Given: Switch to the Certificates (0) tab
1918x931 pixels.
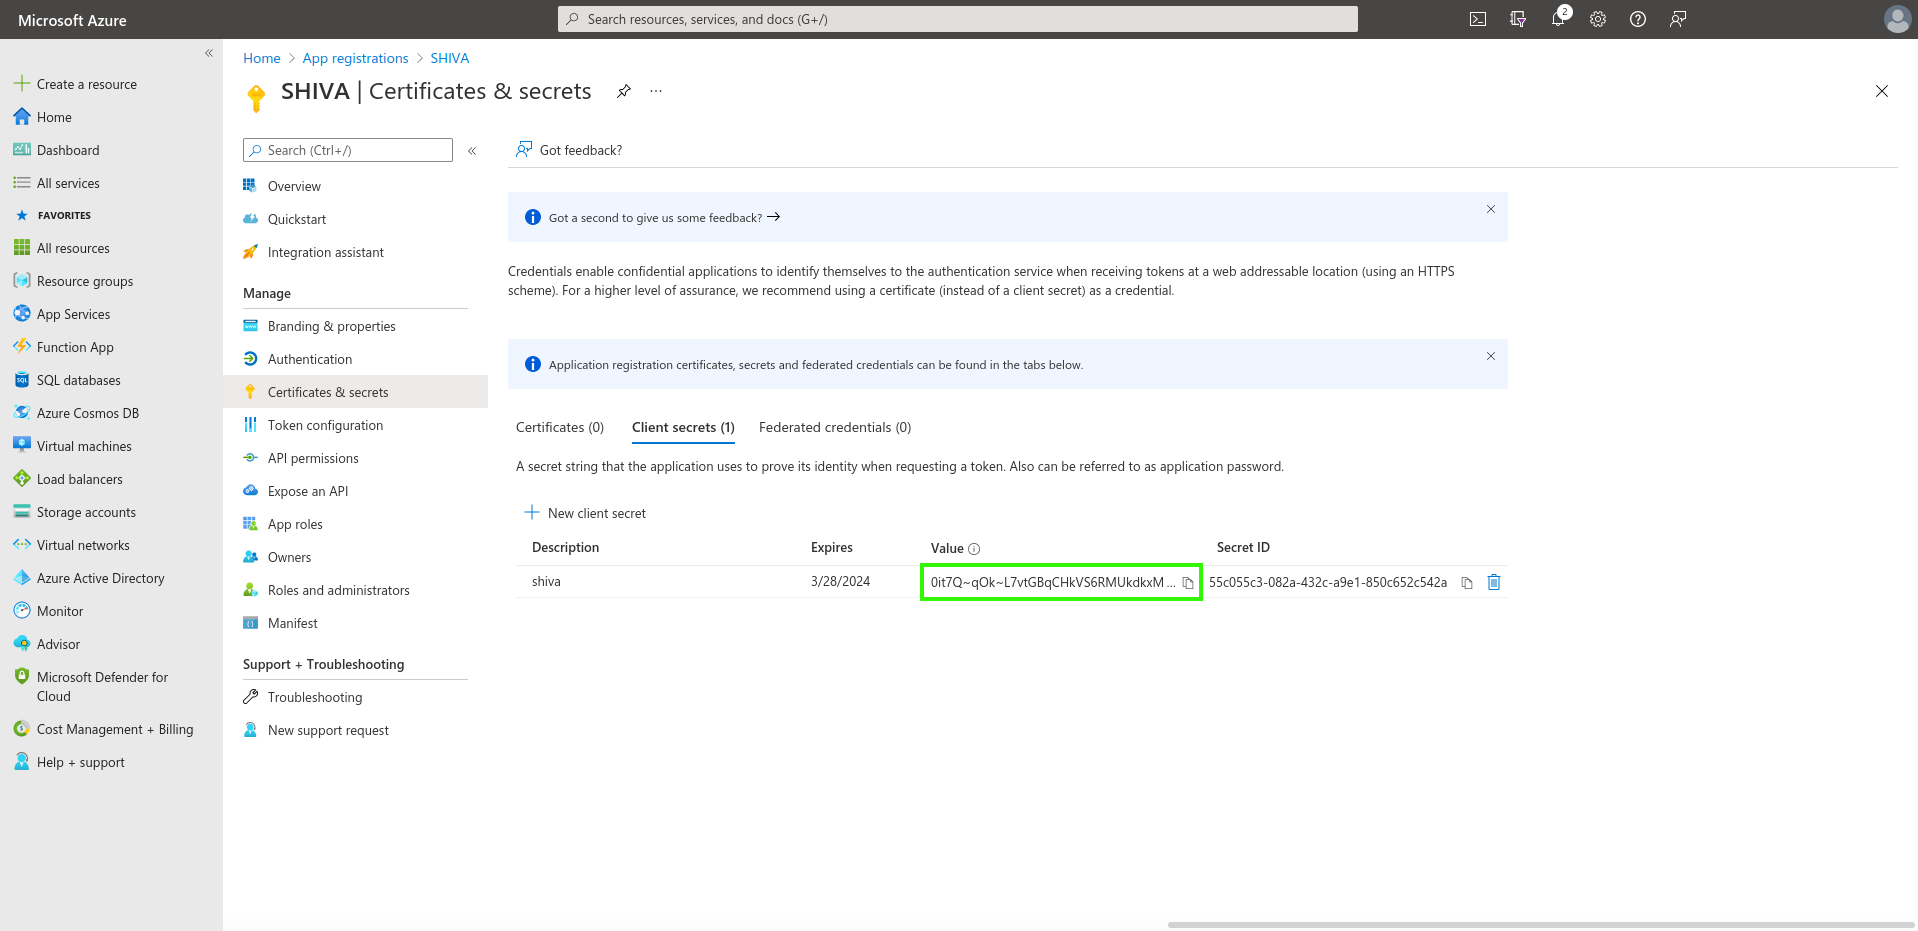Looking at the screenshot, I should click(560, 427).
